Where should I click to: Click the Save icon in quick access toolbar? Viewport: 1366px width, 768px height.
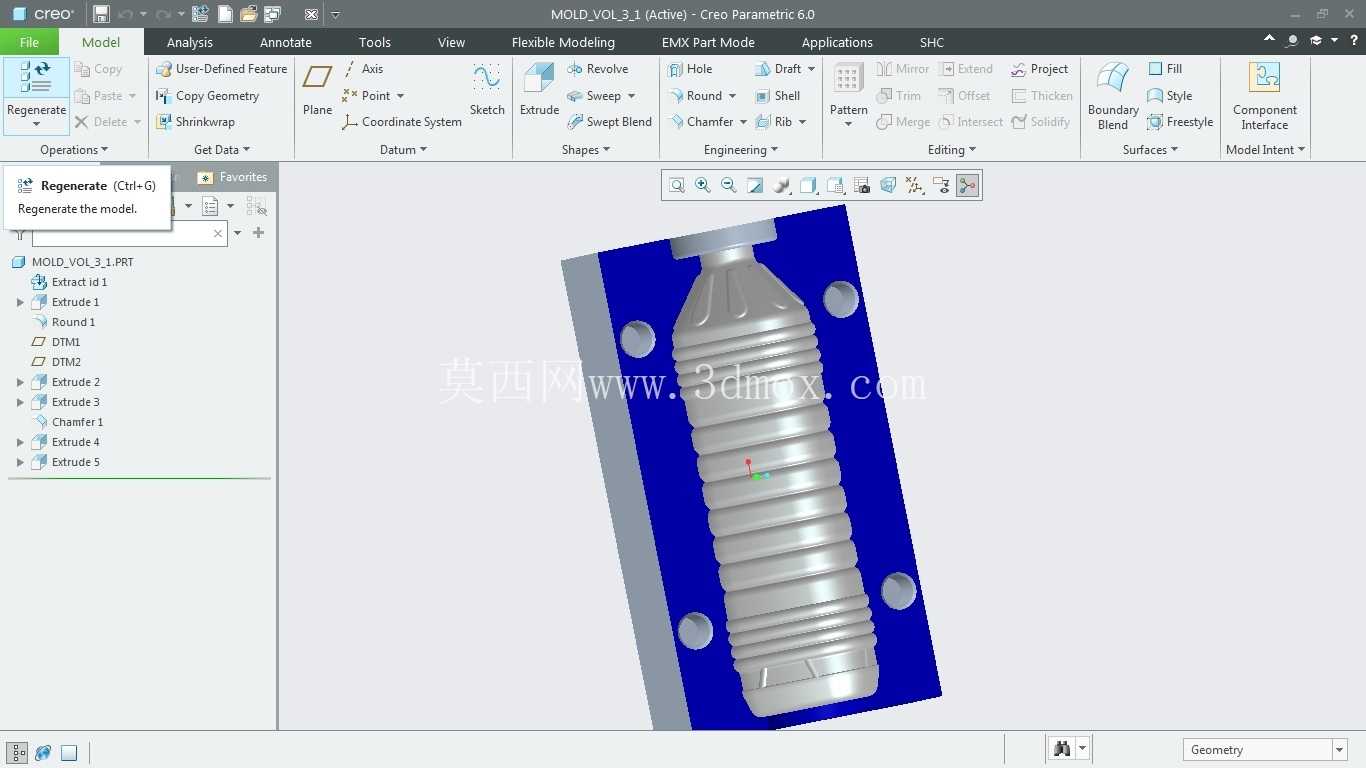(101, 14)
